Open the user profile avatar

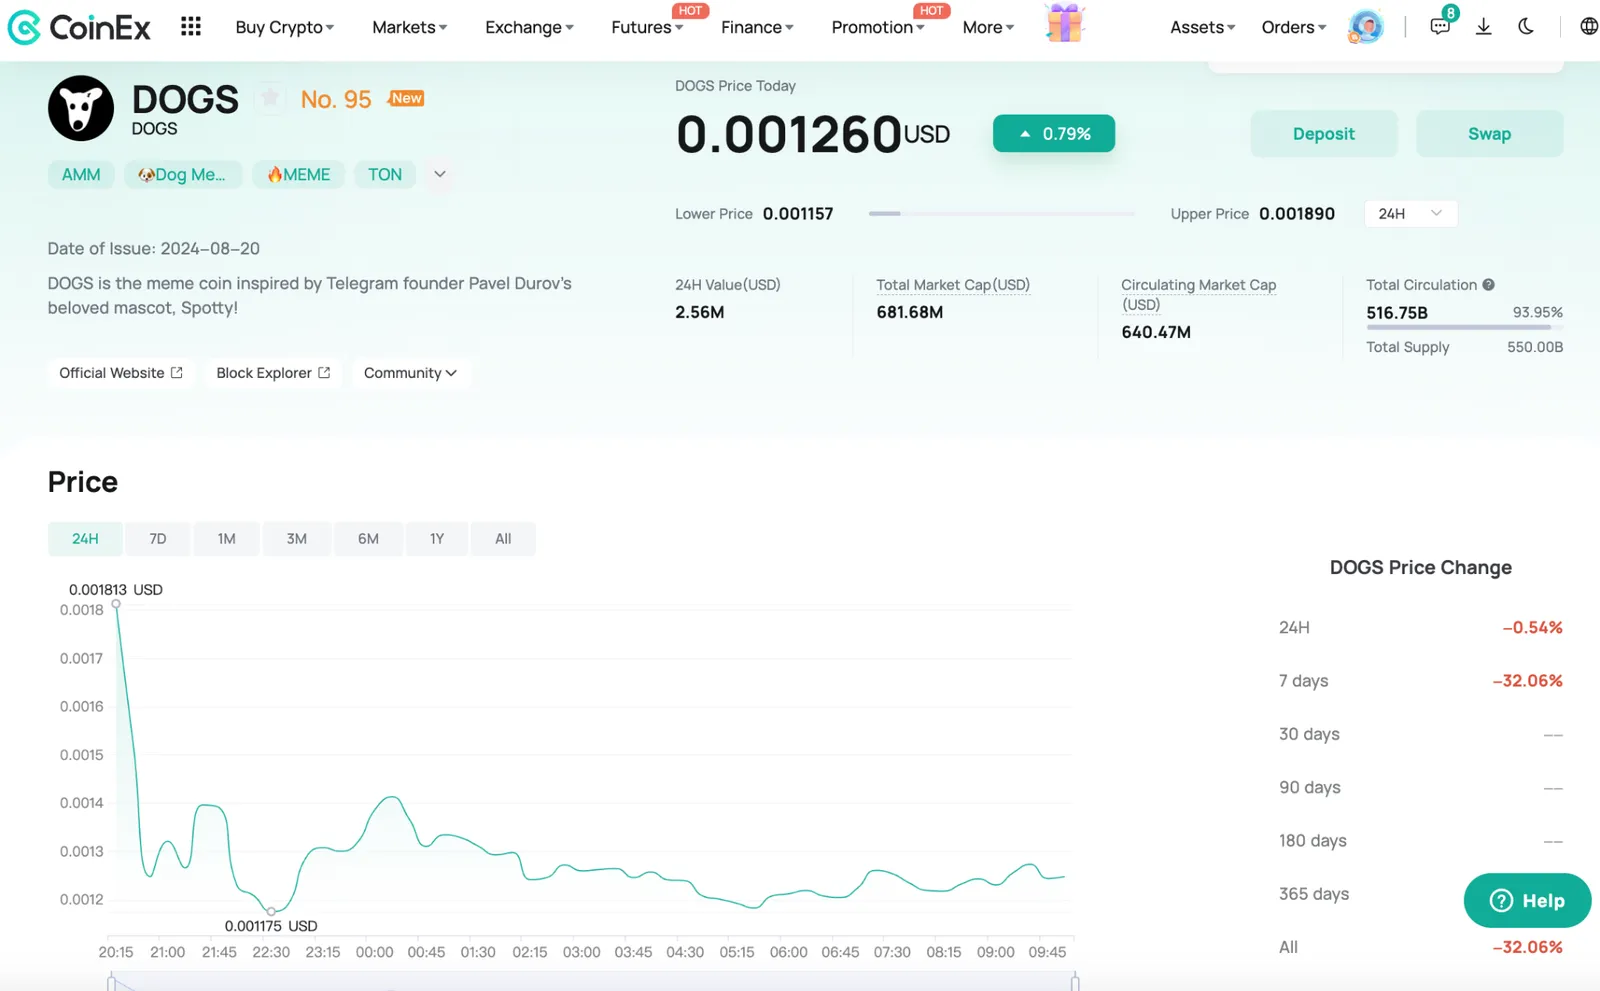tap(1365, 27)
